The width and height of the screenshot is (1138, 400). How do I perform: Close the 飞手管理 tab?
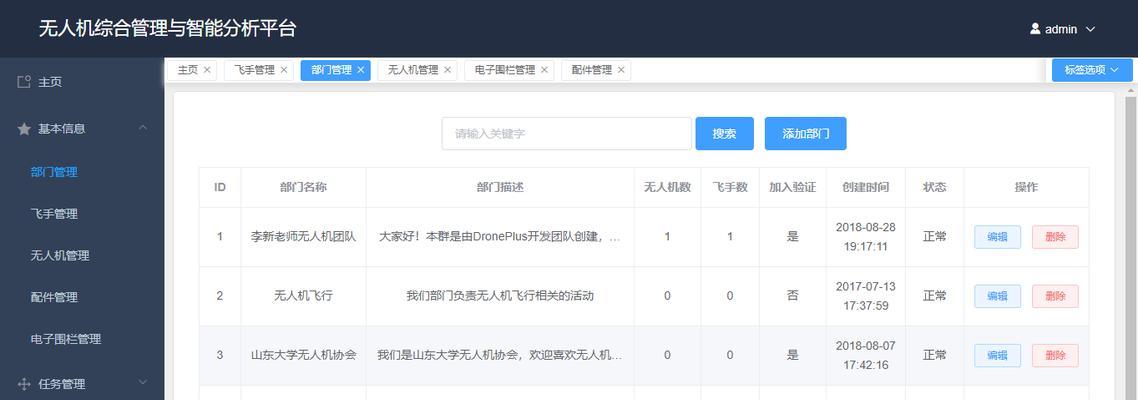coord(284,70)
